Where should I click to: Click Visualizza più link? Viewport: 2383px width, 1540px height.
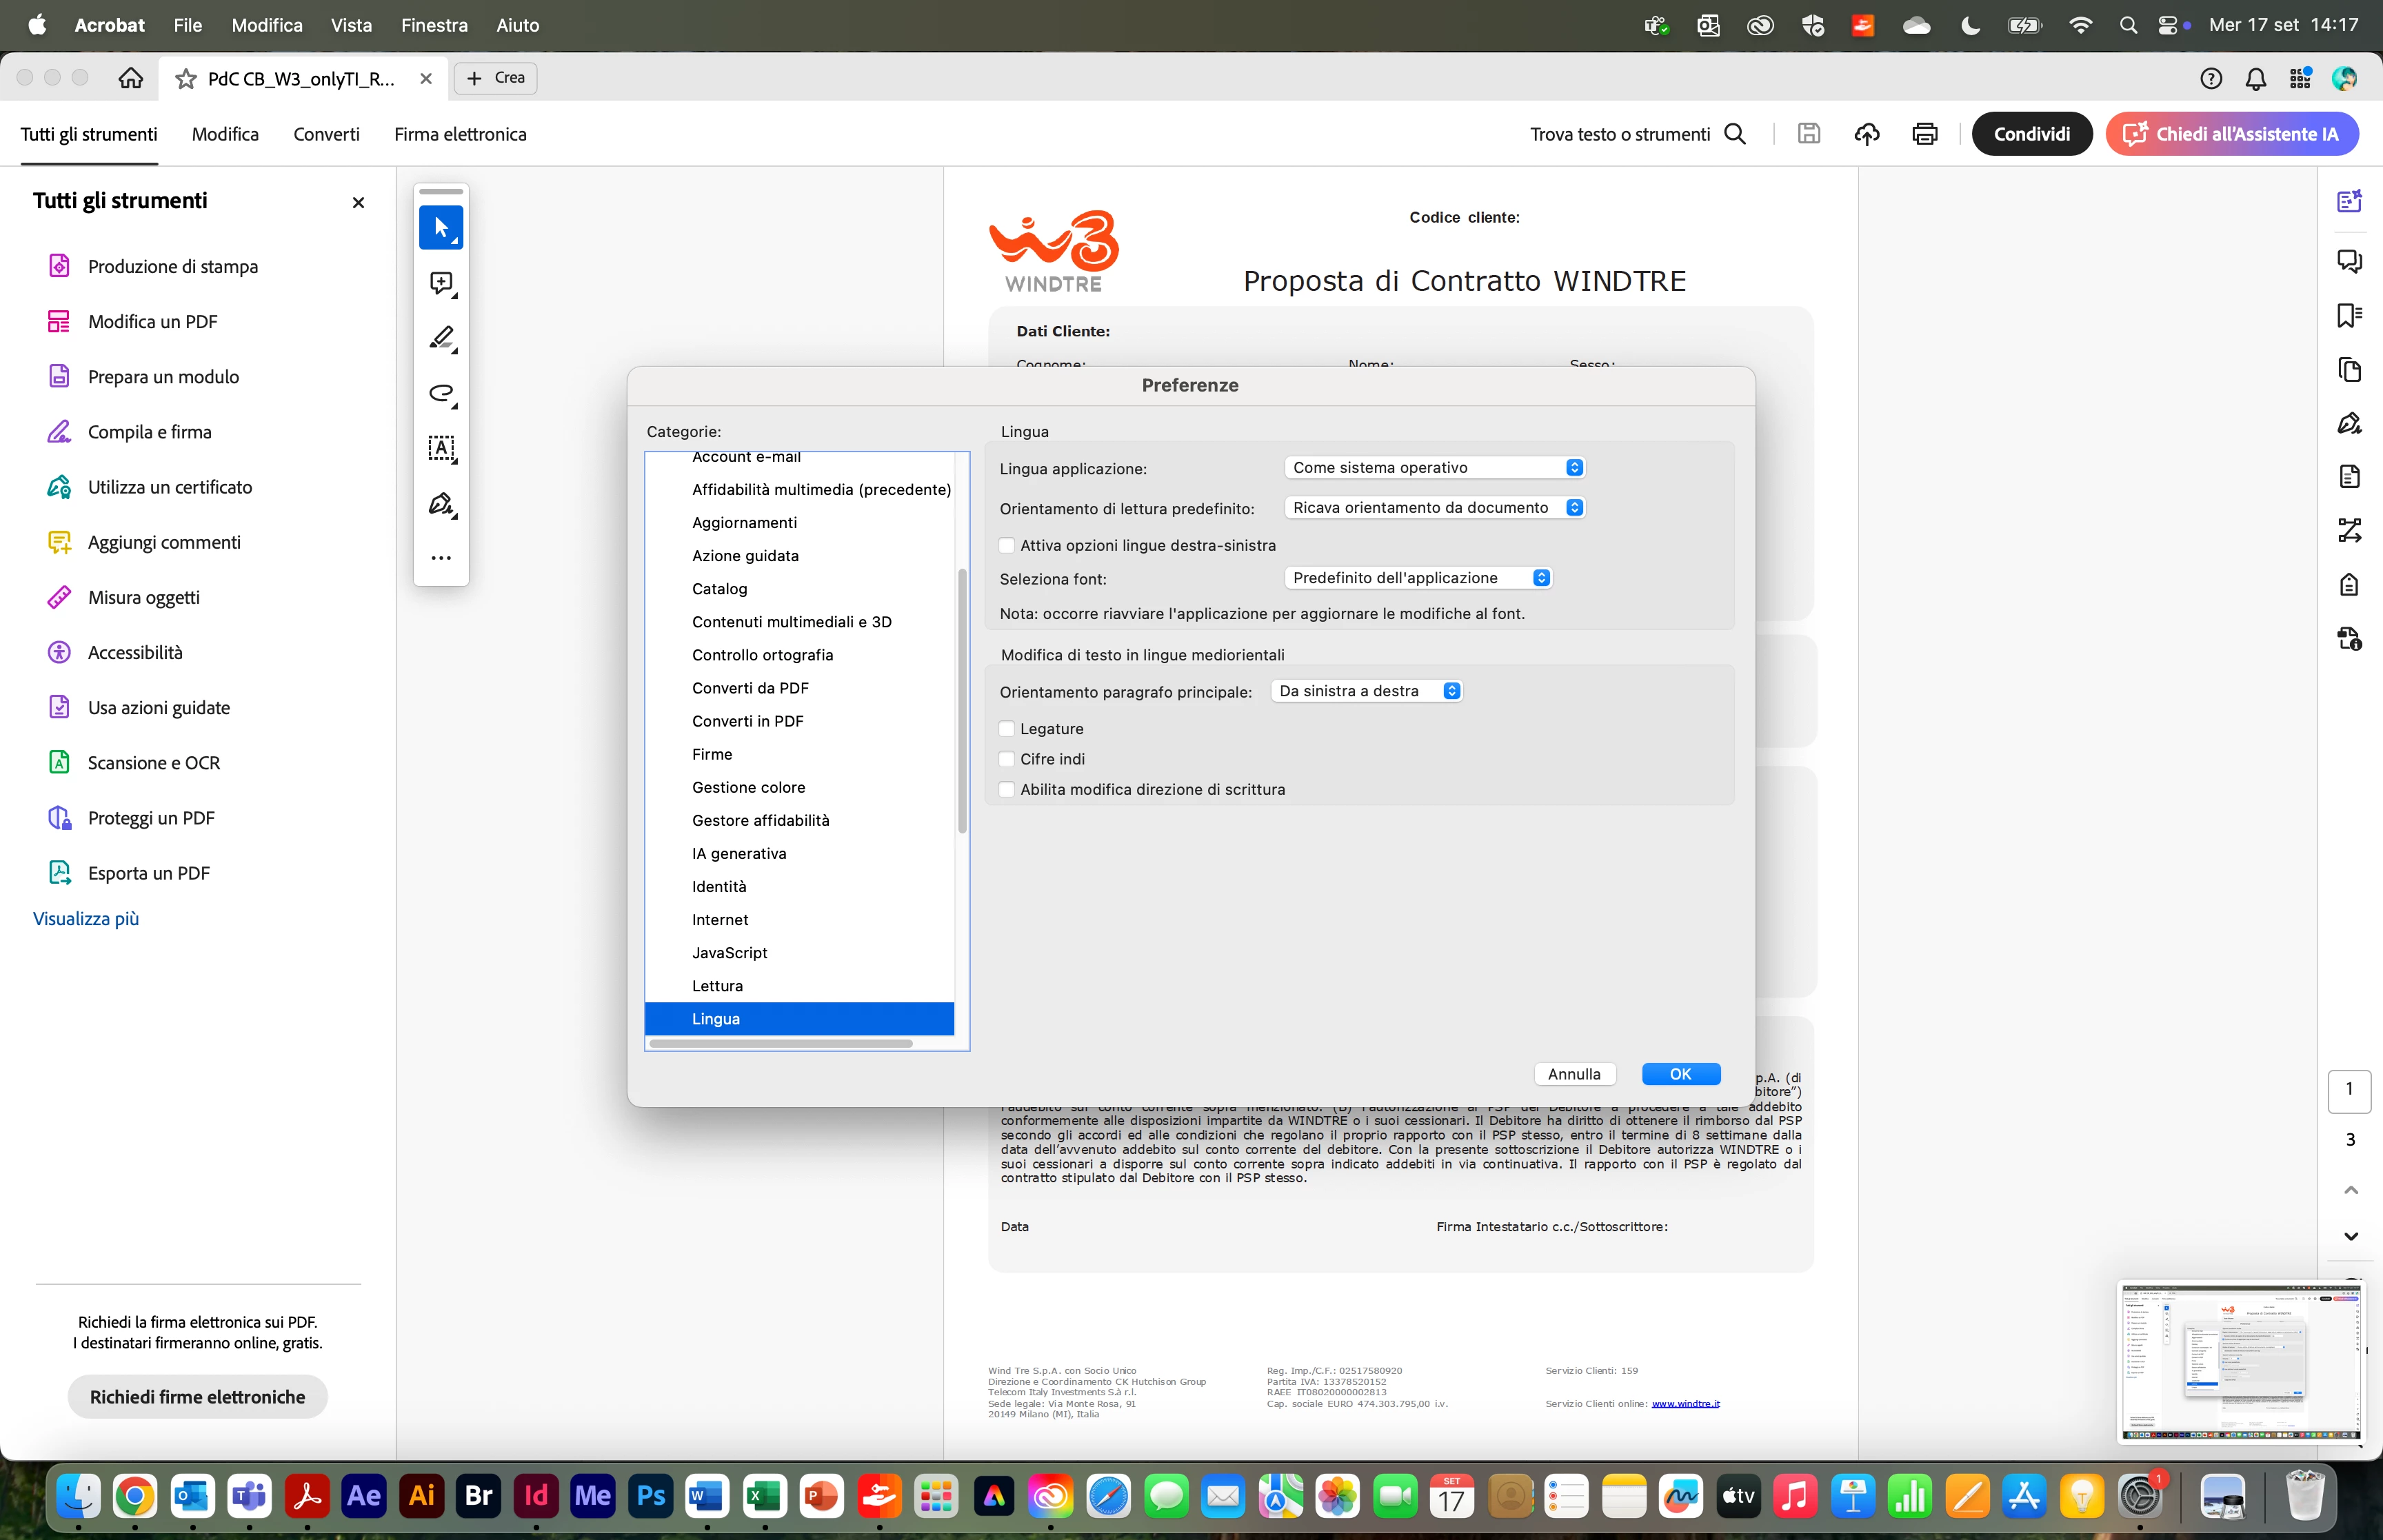86,918
